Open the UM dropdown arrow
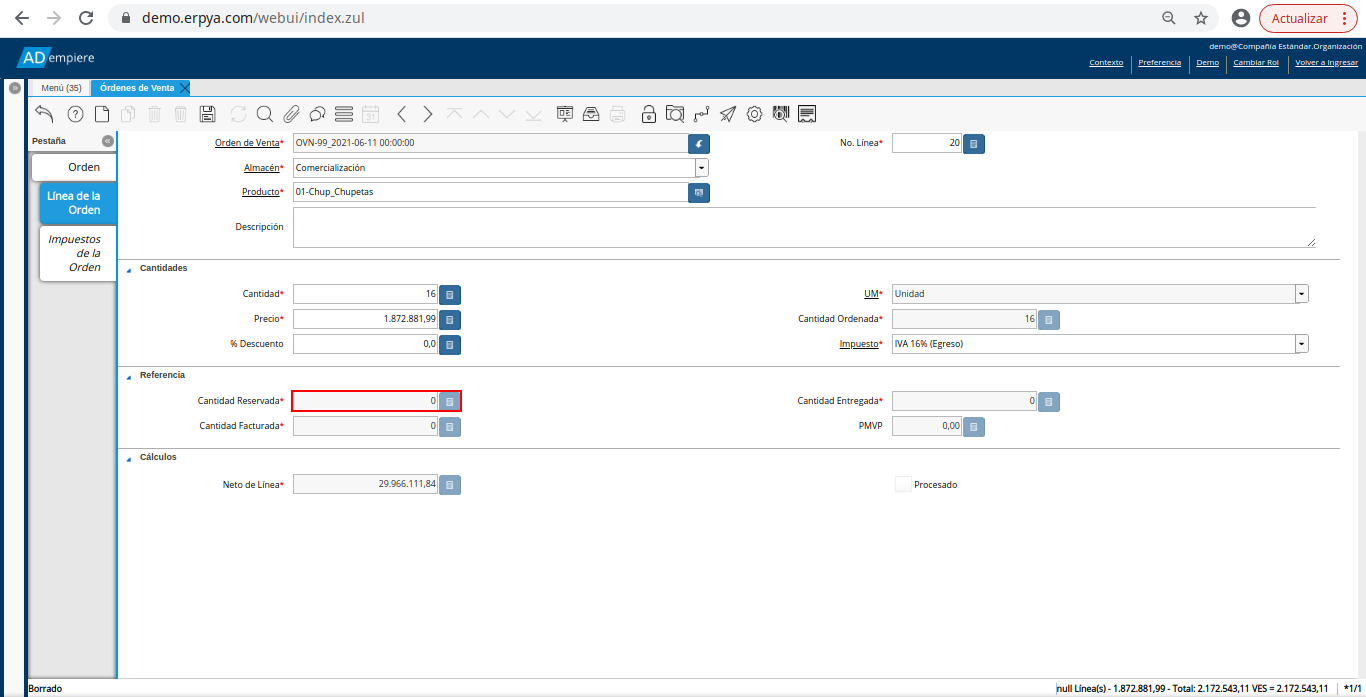Screen dimensions: 1366x697 click(1302, 294)
